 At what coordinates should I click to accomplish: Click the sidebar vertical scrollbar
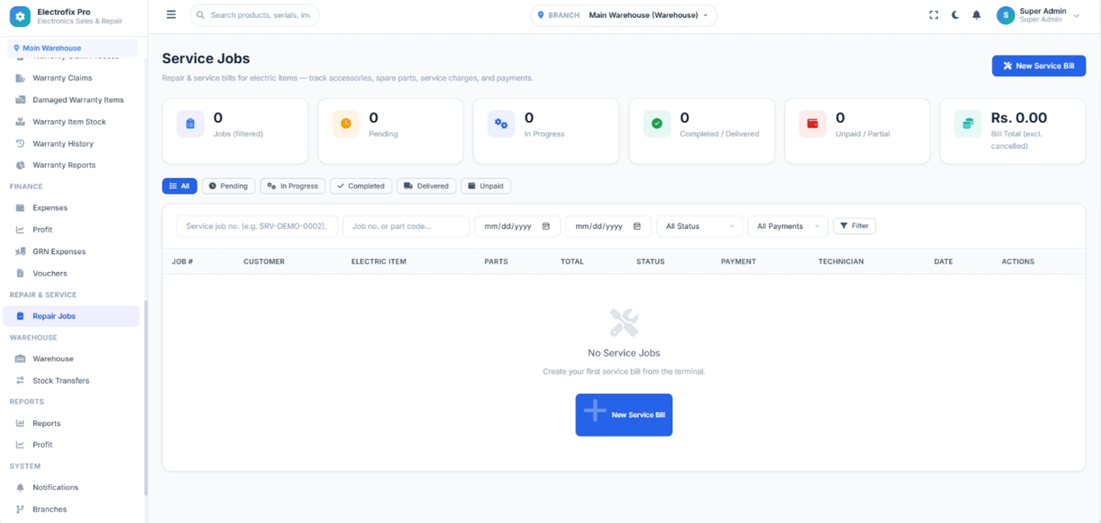(x=145, y=398)
